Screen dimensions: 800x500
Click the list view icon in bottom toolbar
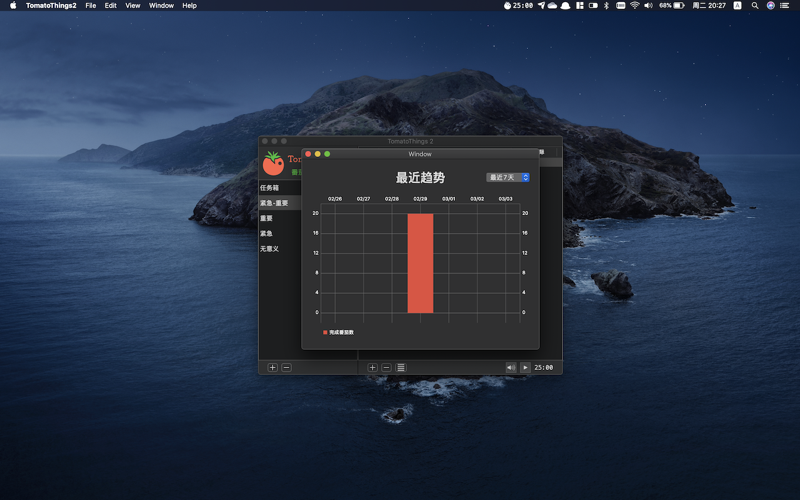click(401, 367)
